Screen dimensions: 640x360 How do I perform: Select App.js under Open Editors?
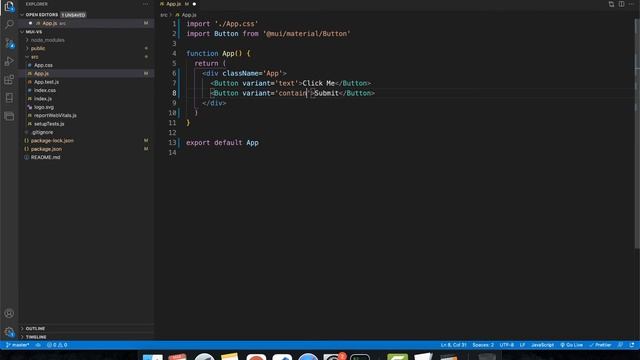tap(87, 23)
